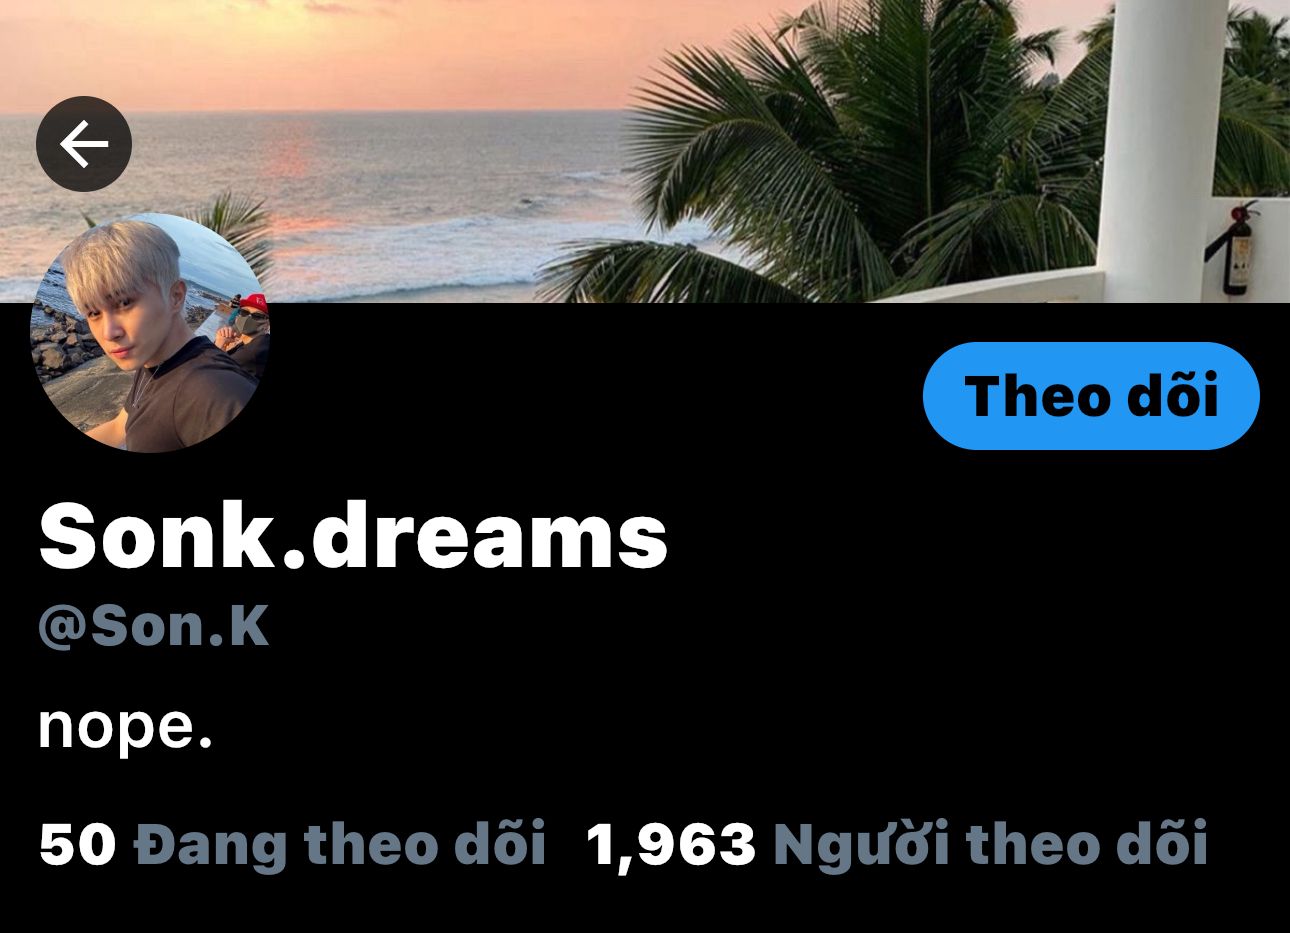Screen dimensions: 1290x933
Task: Click the blond hair in the avatar
Action: 112,258
